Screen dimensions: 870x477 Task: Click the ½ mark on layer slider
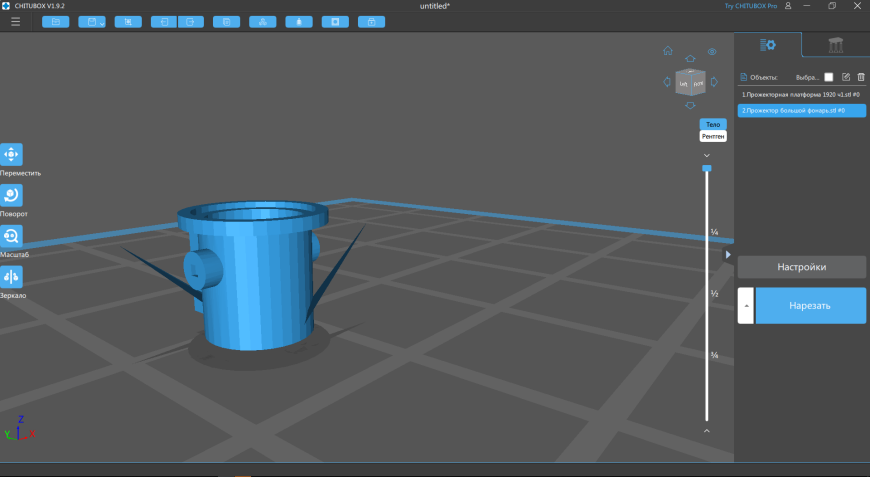click(714, 294)
